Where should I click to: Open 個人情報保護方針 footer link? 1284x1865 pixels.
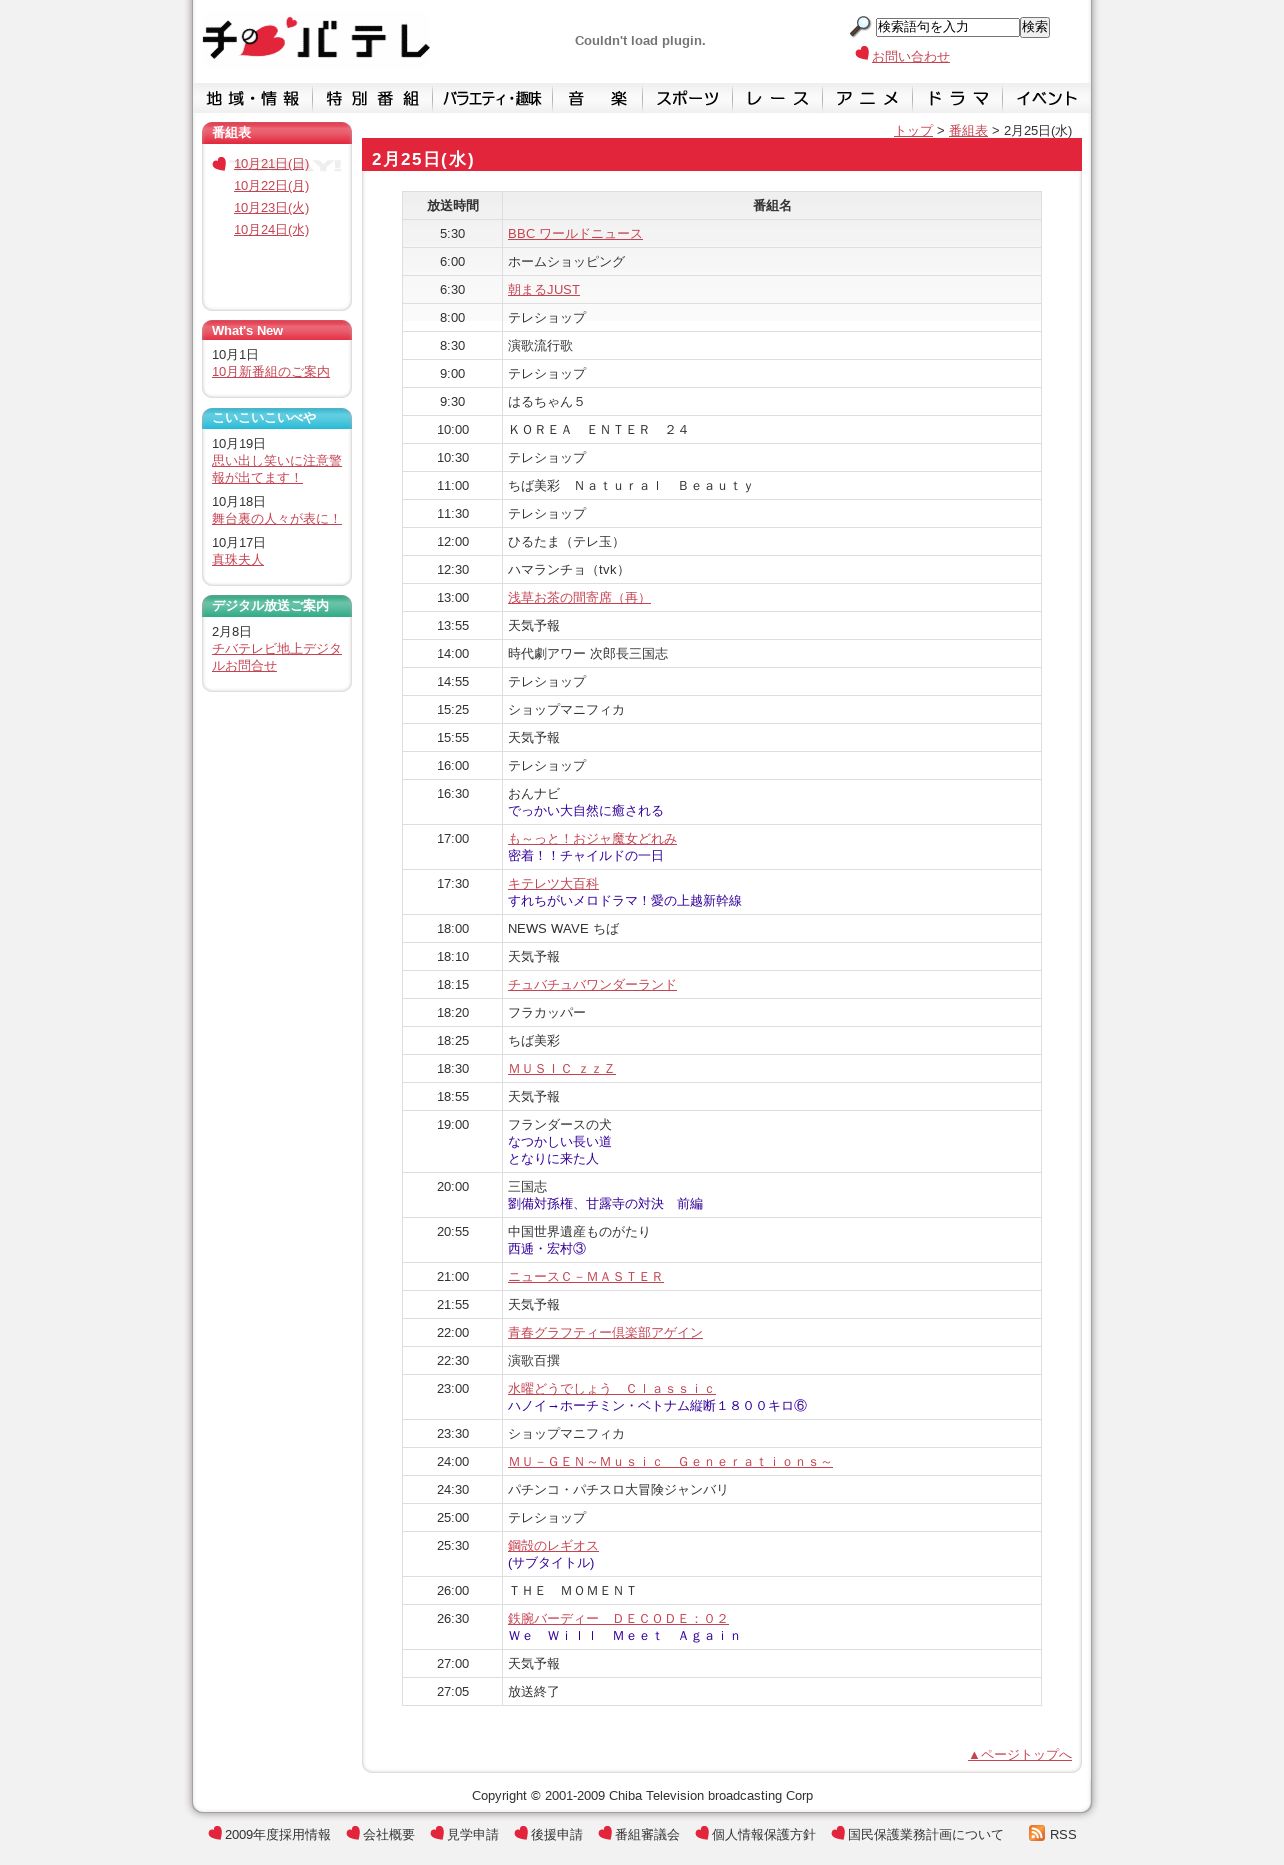(764, 1835)
